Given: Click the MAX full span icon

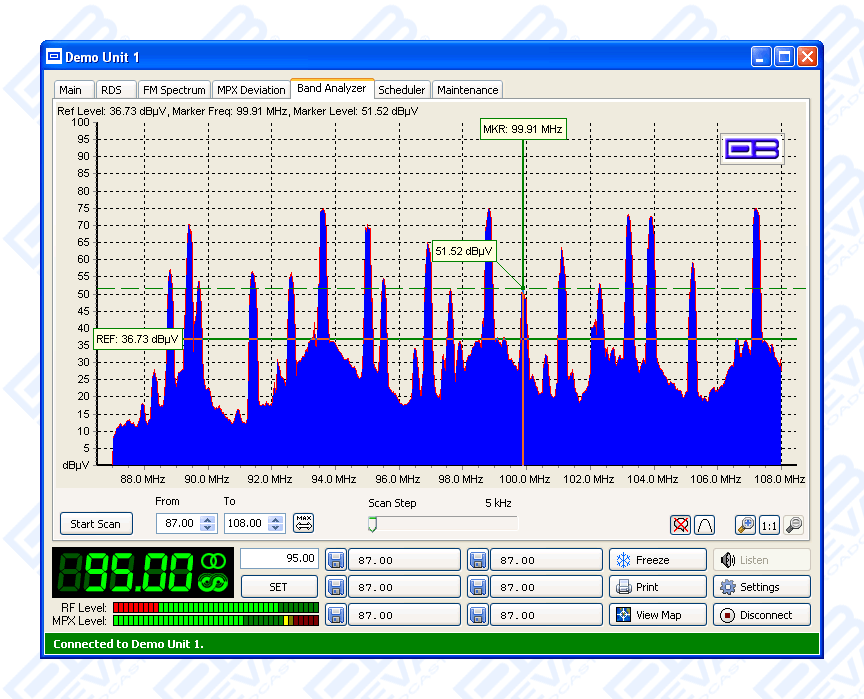Looking at the screenshot, I should (x=304, y=523).
